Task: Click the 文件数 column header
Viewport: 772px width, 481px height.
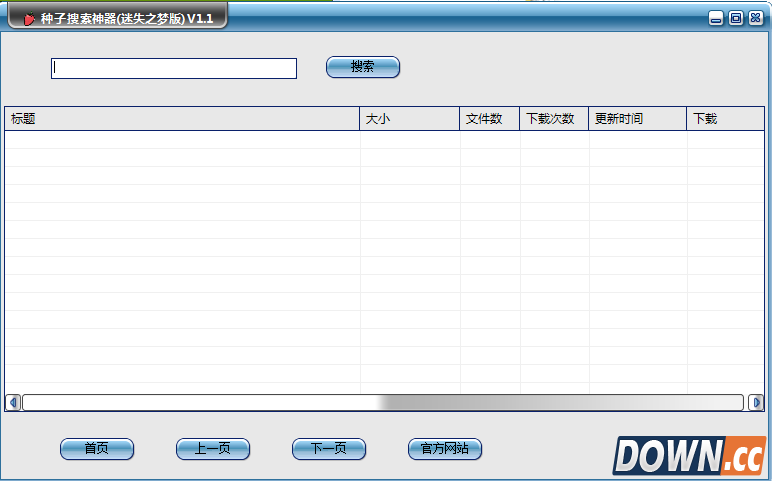Action: coord(488,119)
